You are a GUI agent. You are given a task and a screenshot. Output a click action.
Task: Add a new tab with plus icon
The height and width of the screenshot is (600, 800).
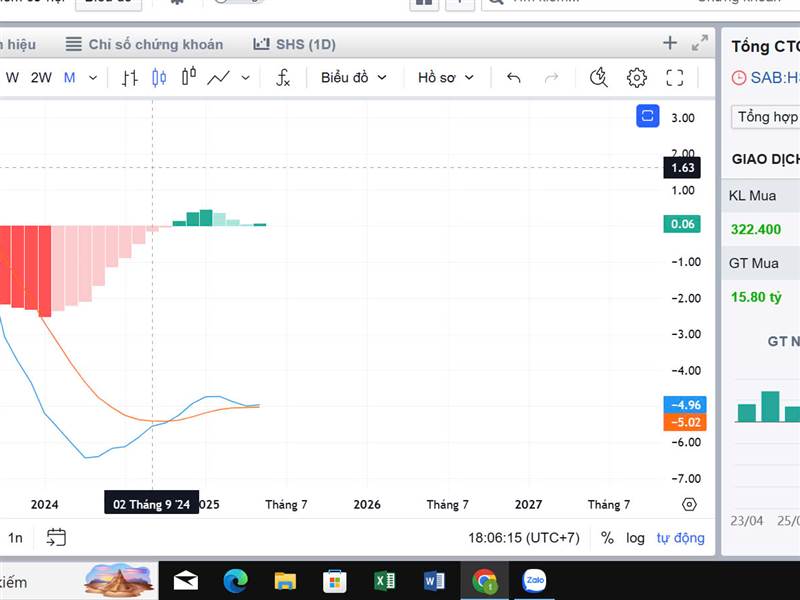670,43
